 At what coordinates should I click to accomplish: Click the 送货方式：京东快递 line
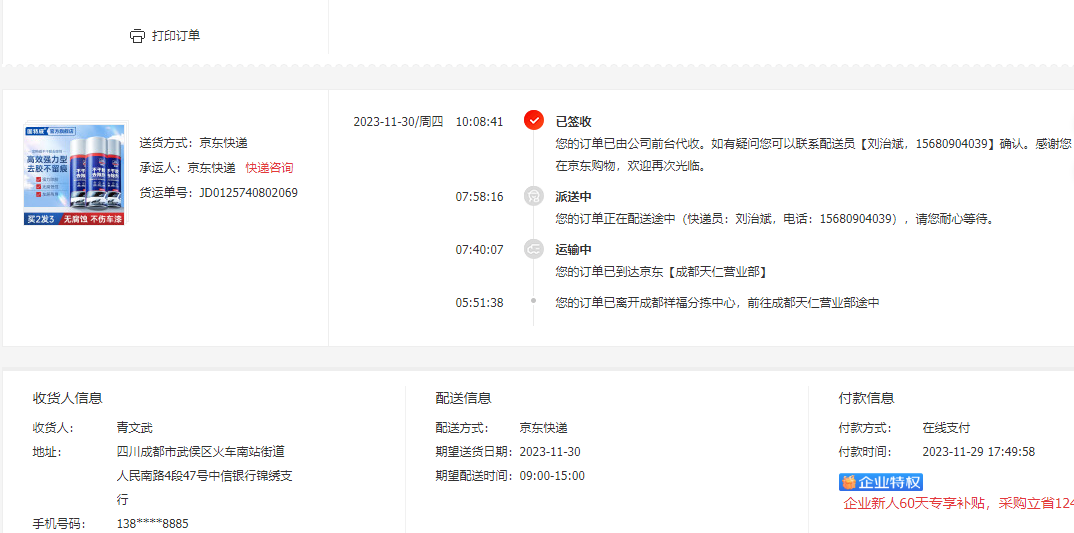point(193,143)
